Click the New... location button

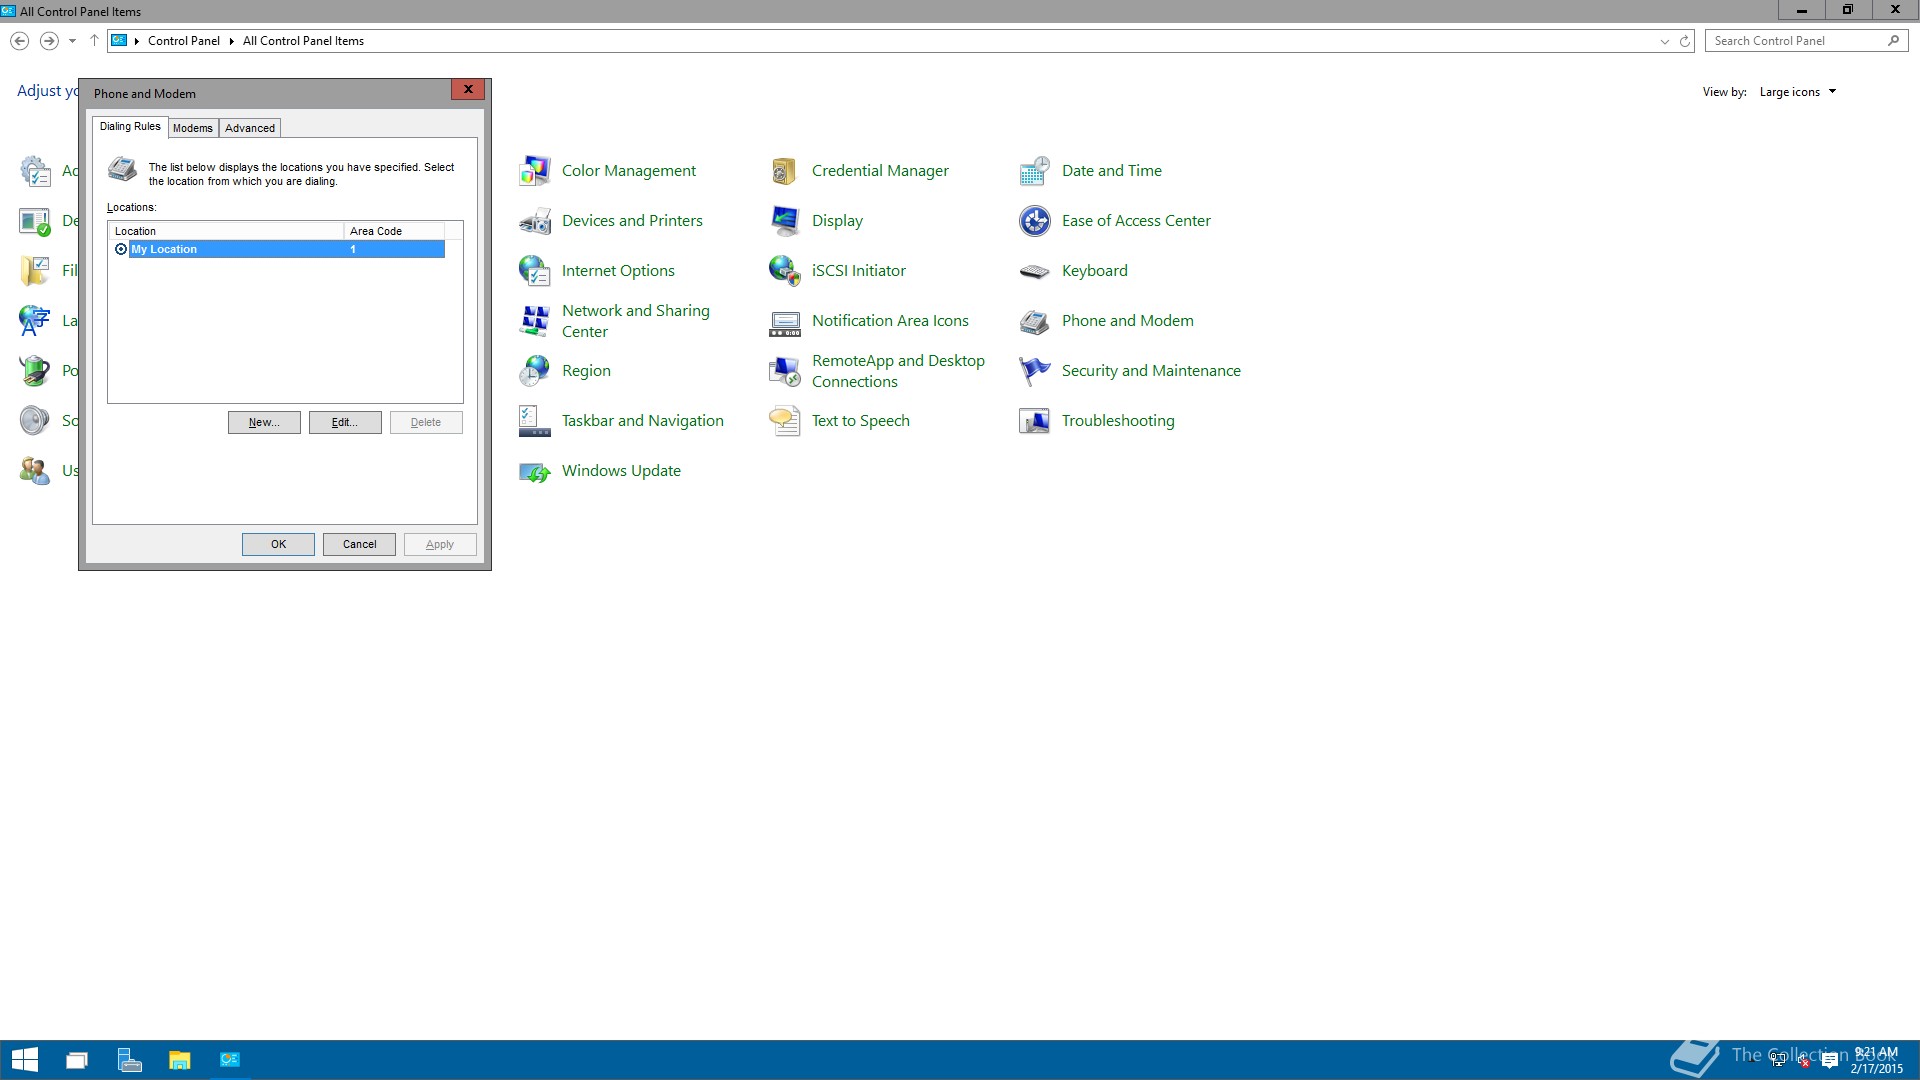point(264,422)
